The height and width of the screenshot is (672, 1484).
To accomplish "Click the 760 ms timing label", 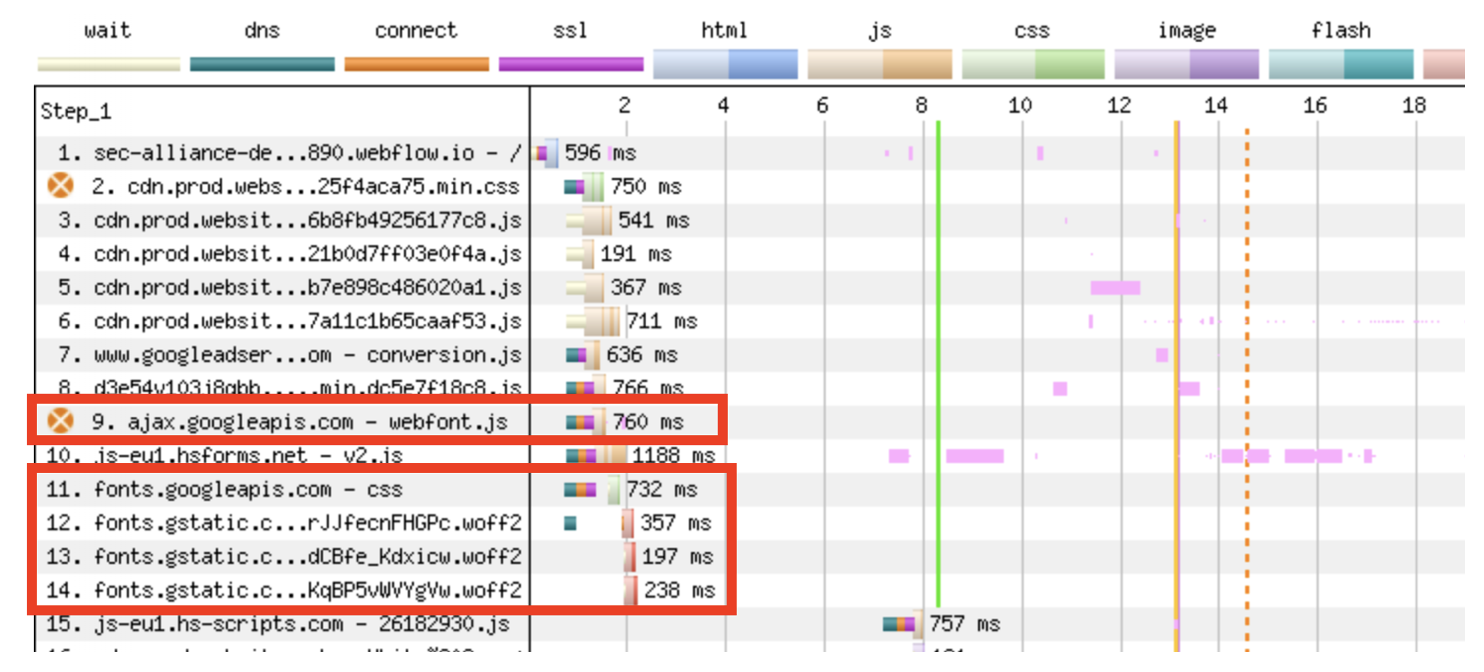I will [x=648, y=422].
